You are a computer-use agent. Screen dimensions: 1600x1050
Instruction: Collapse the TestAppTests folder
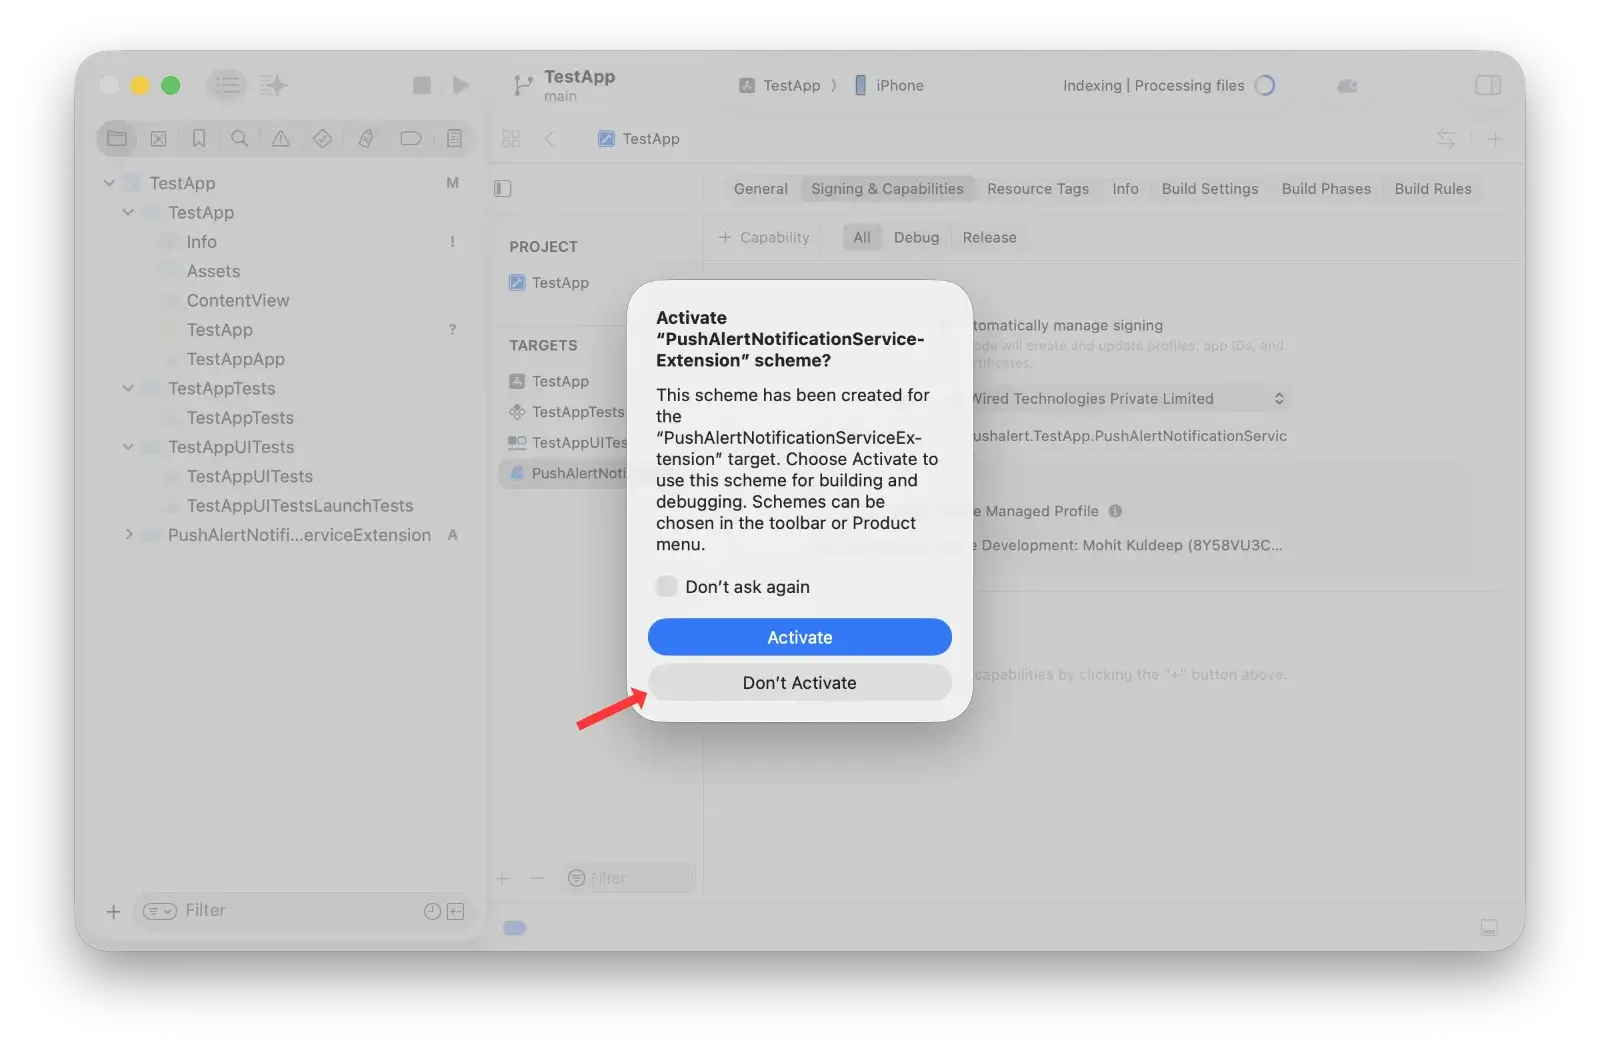[x=128, y=388]
